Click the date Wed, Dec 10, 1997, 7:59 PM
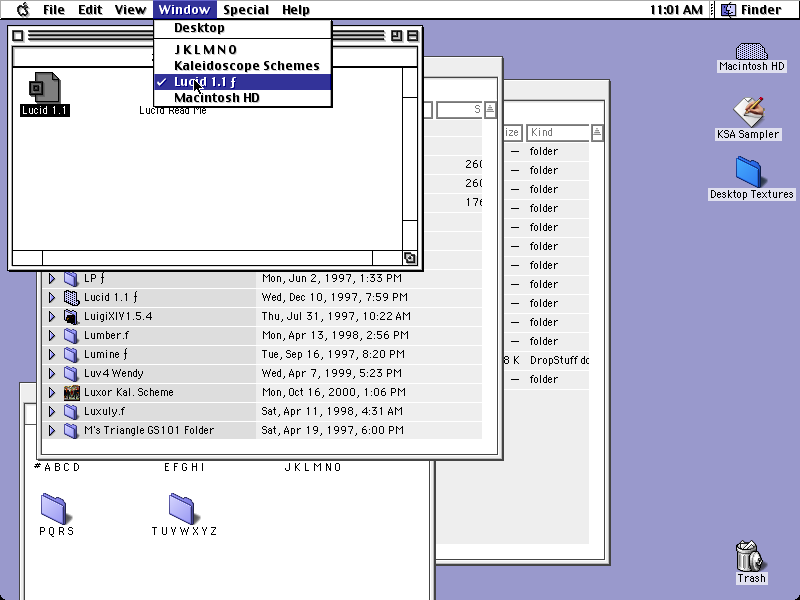The image size is (800, 600). (335, 297)
